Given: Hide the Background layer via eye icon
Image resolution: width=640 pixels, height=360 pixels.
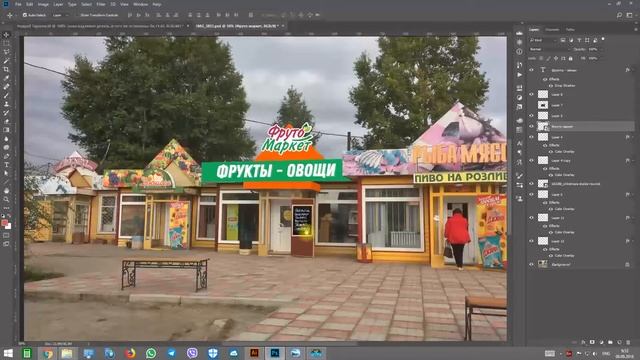Looking at the screenshot, I should point(531,264).
